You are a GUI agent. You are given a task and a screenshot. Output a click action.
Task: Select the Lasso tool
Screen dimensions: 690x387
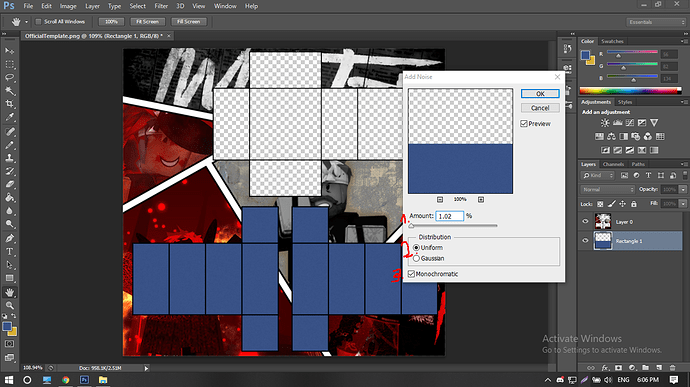point(9,77)
